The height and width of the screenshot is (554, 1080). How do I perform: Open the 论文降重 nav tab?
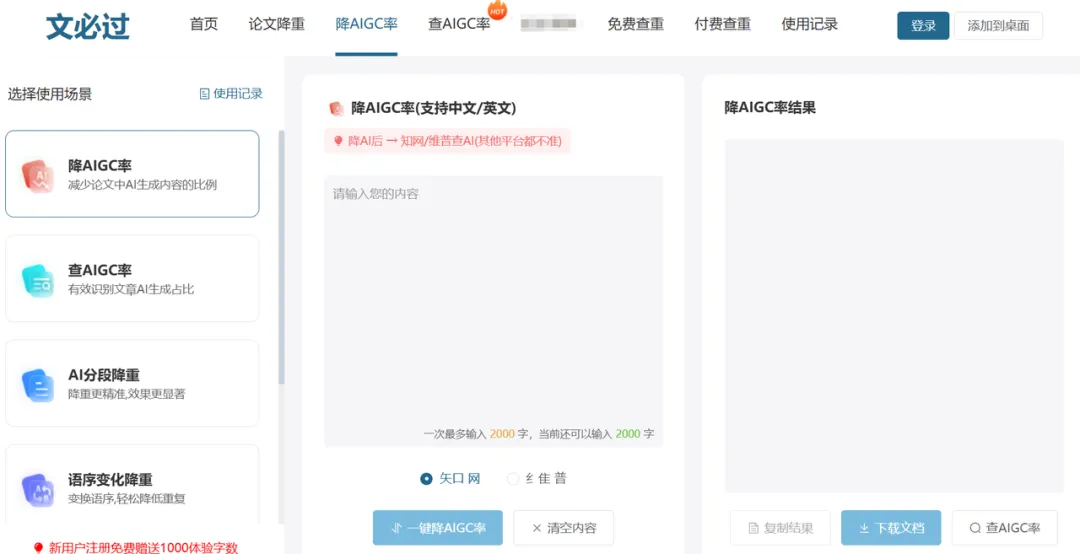[x=277, y=25]
